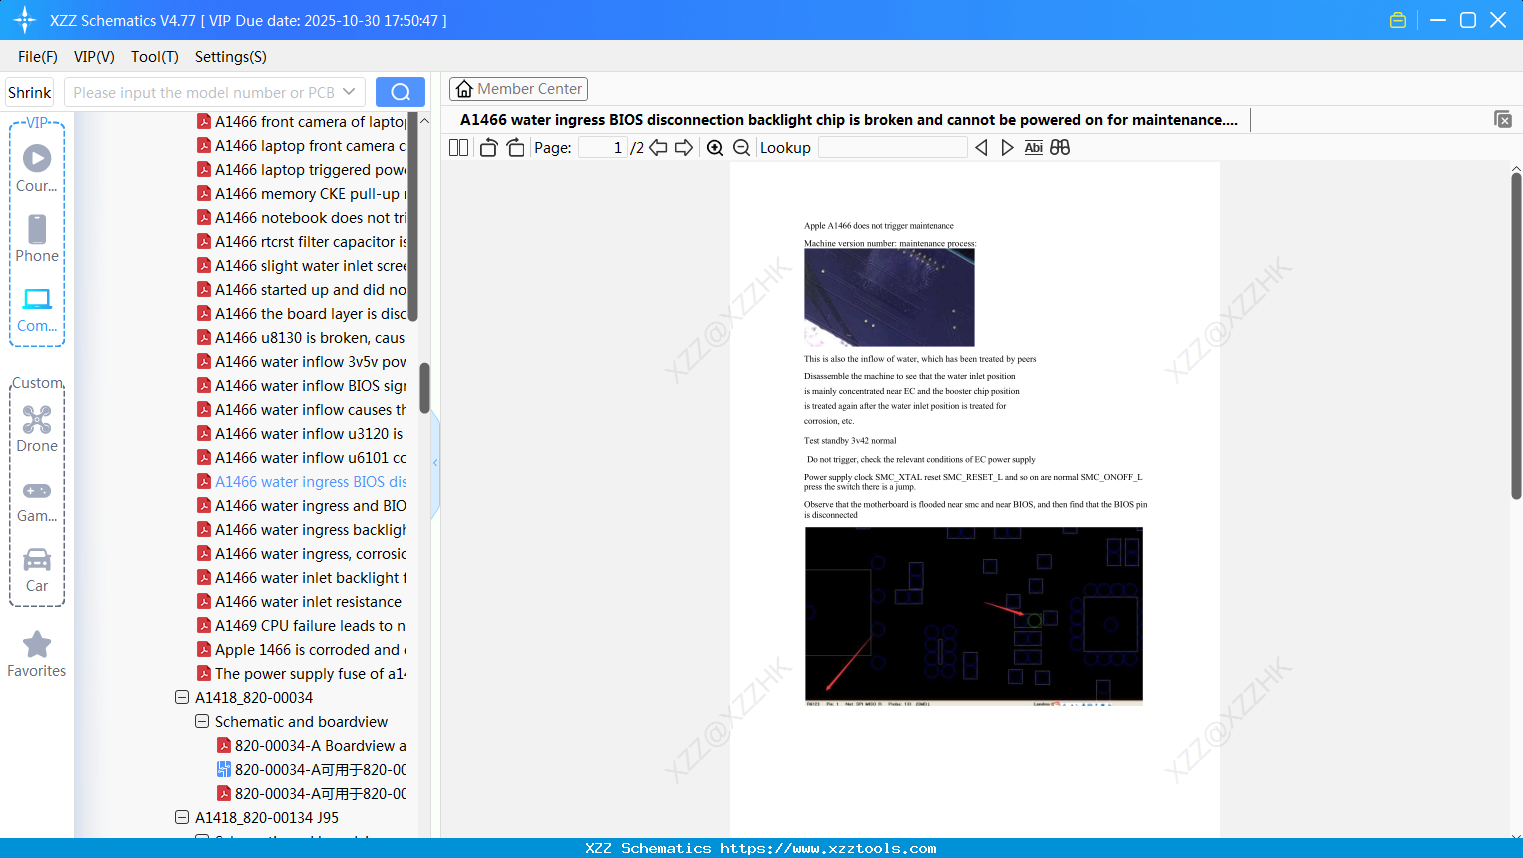Find next lookup match
The height and width of the screenshot is (858, 1523).
pyautogui.click(x=1007, y=148)
